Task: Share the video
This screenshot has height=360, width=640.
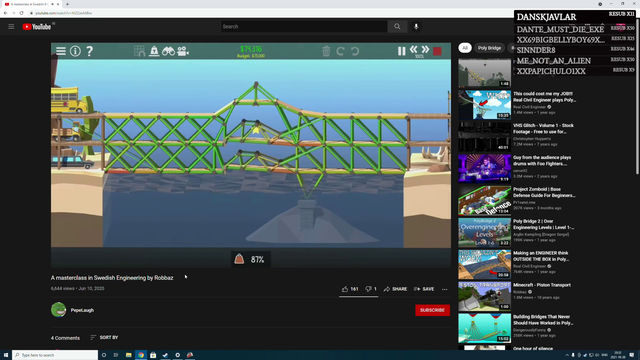Action: [395, 289]
